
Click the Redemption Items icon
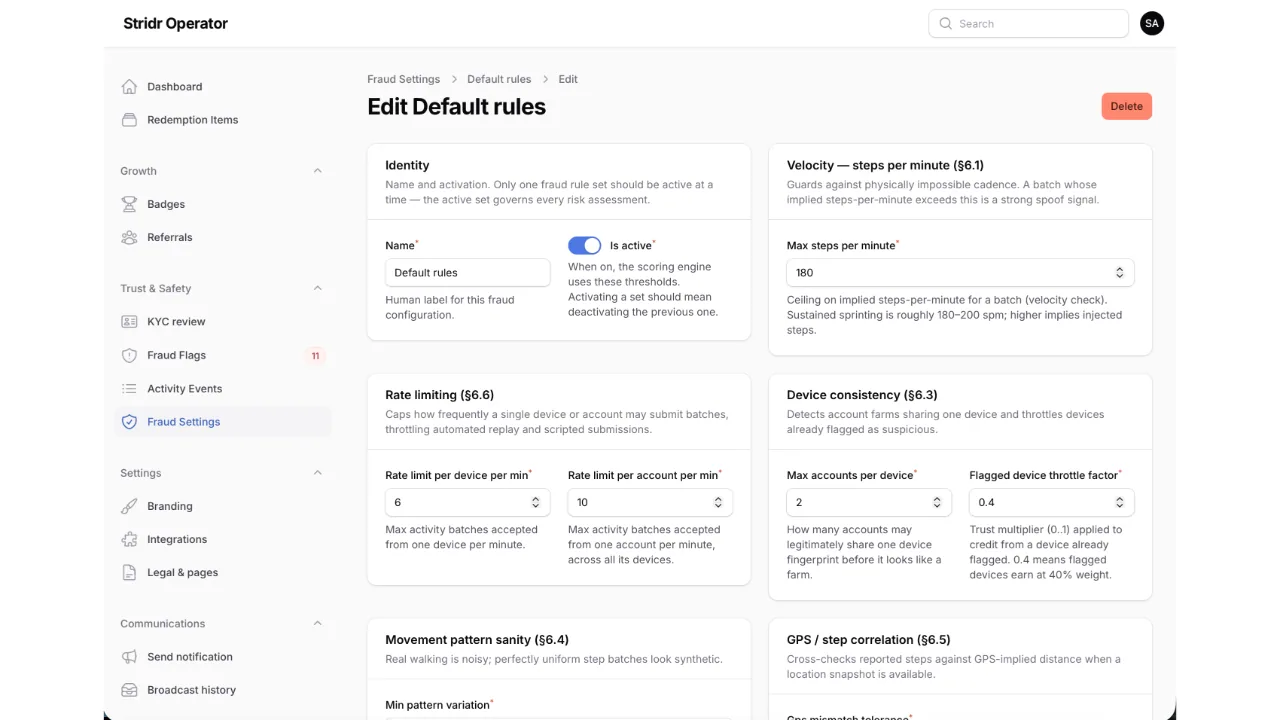(129, 120)
